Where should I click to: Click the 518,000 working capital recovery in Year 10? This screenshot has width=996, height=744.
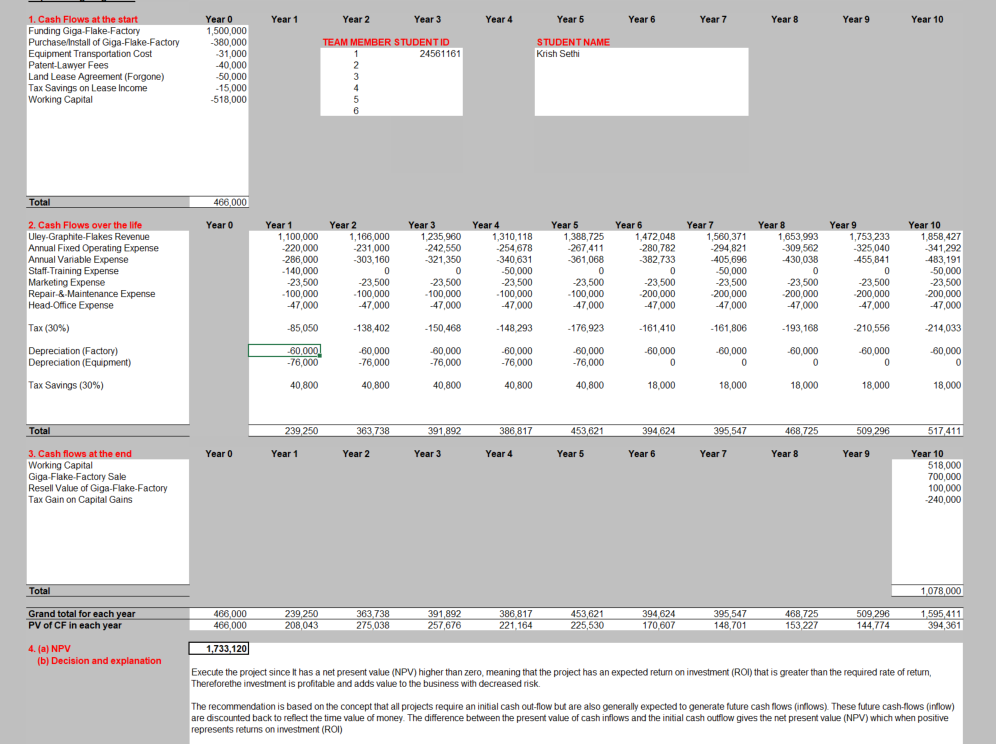[x=944, y=465]
